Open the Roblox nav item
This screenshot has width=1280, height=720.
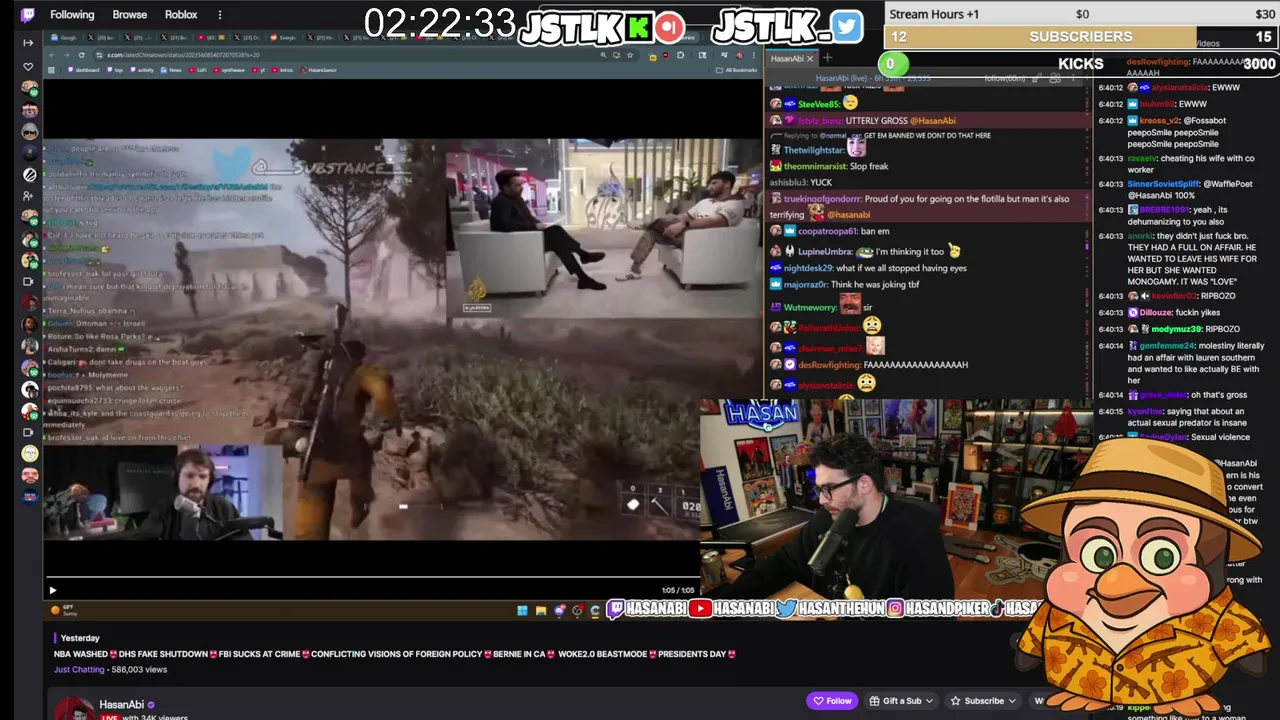click(181, 15)
